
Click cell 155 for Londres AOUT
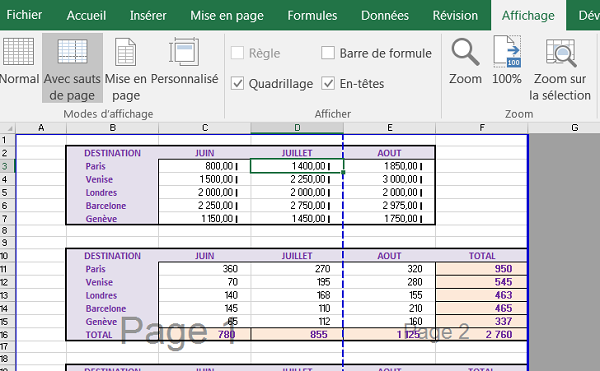[390, 295]
